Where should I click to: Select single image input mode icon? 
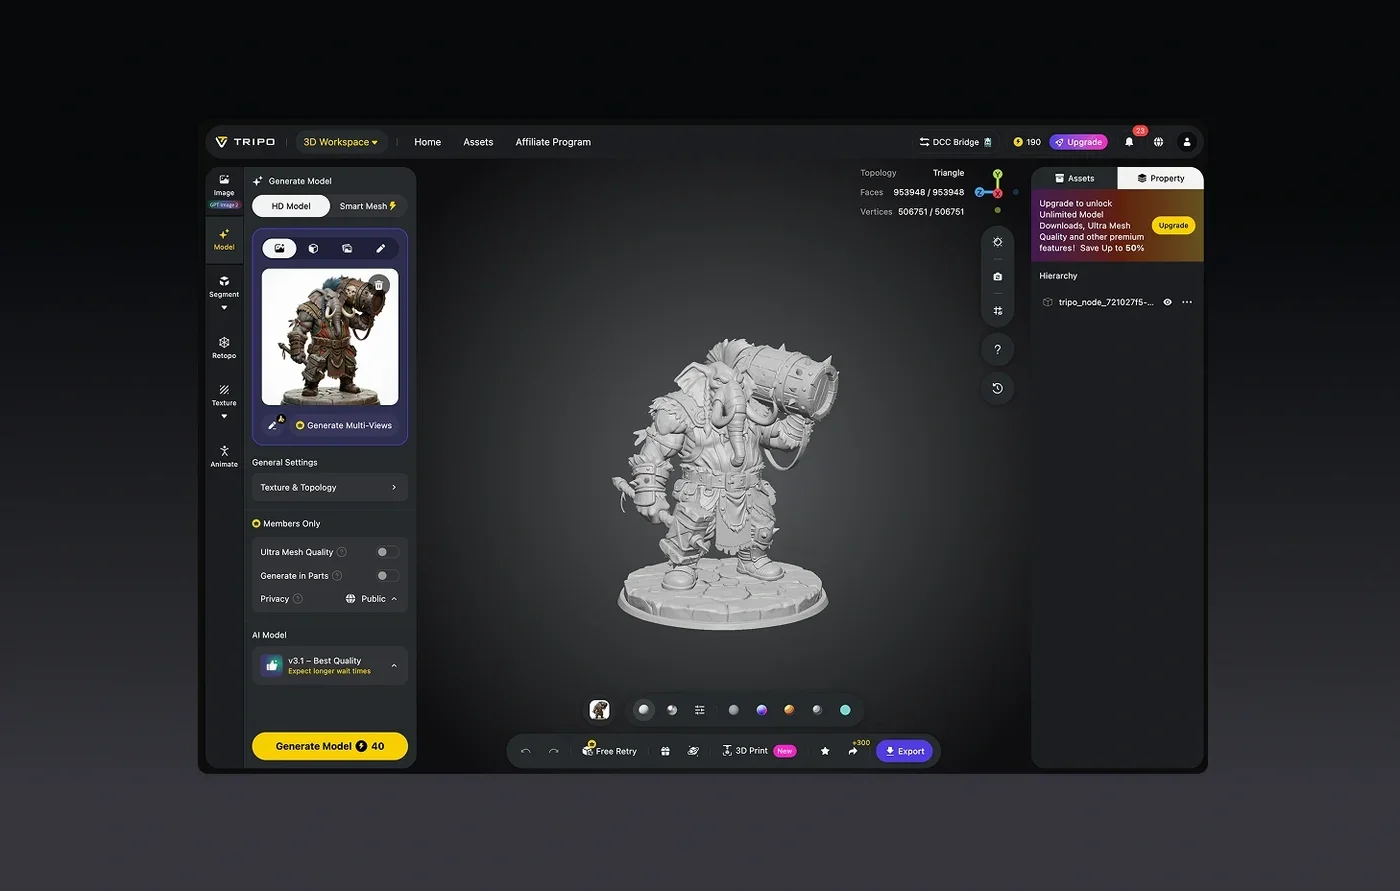click(x=280, y=248)
